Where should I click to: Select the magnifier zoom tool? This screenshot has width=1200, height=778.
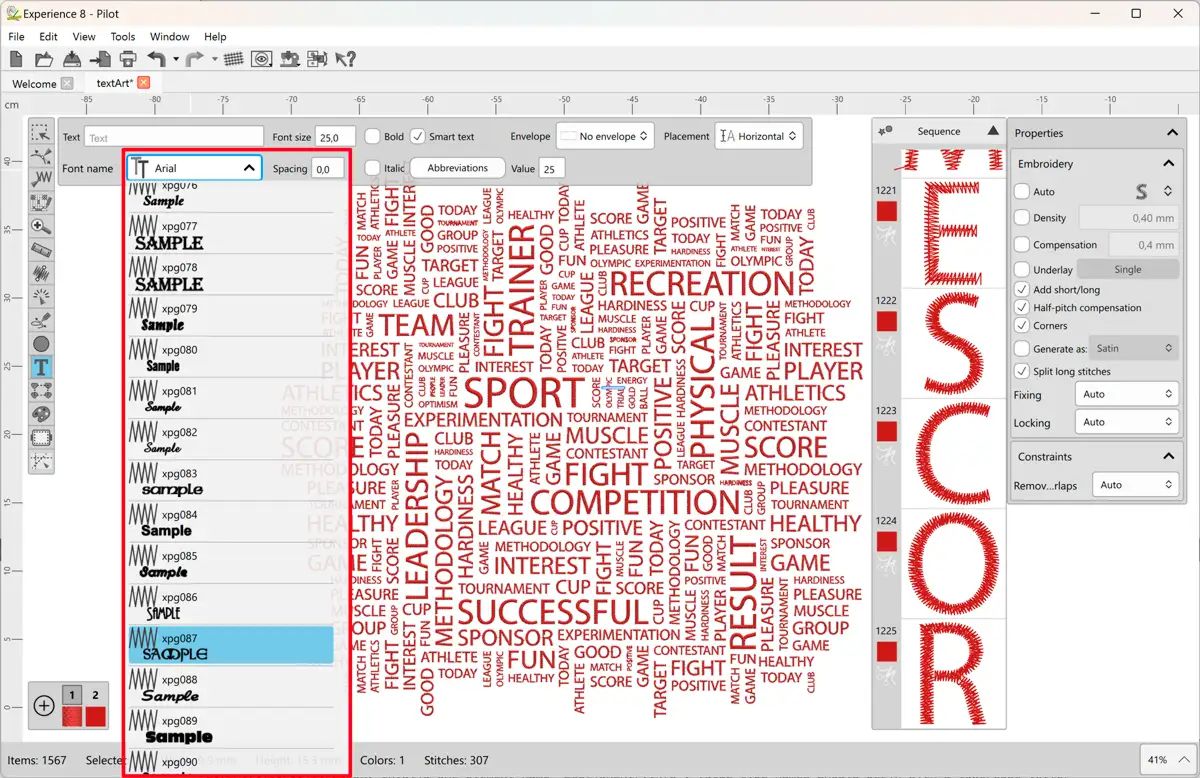[41, 226]
